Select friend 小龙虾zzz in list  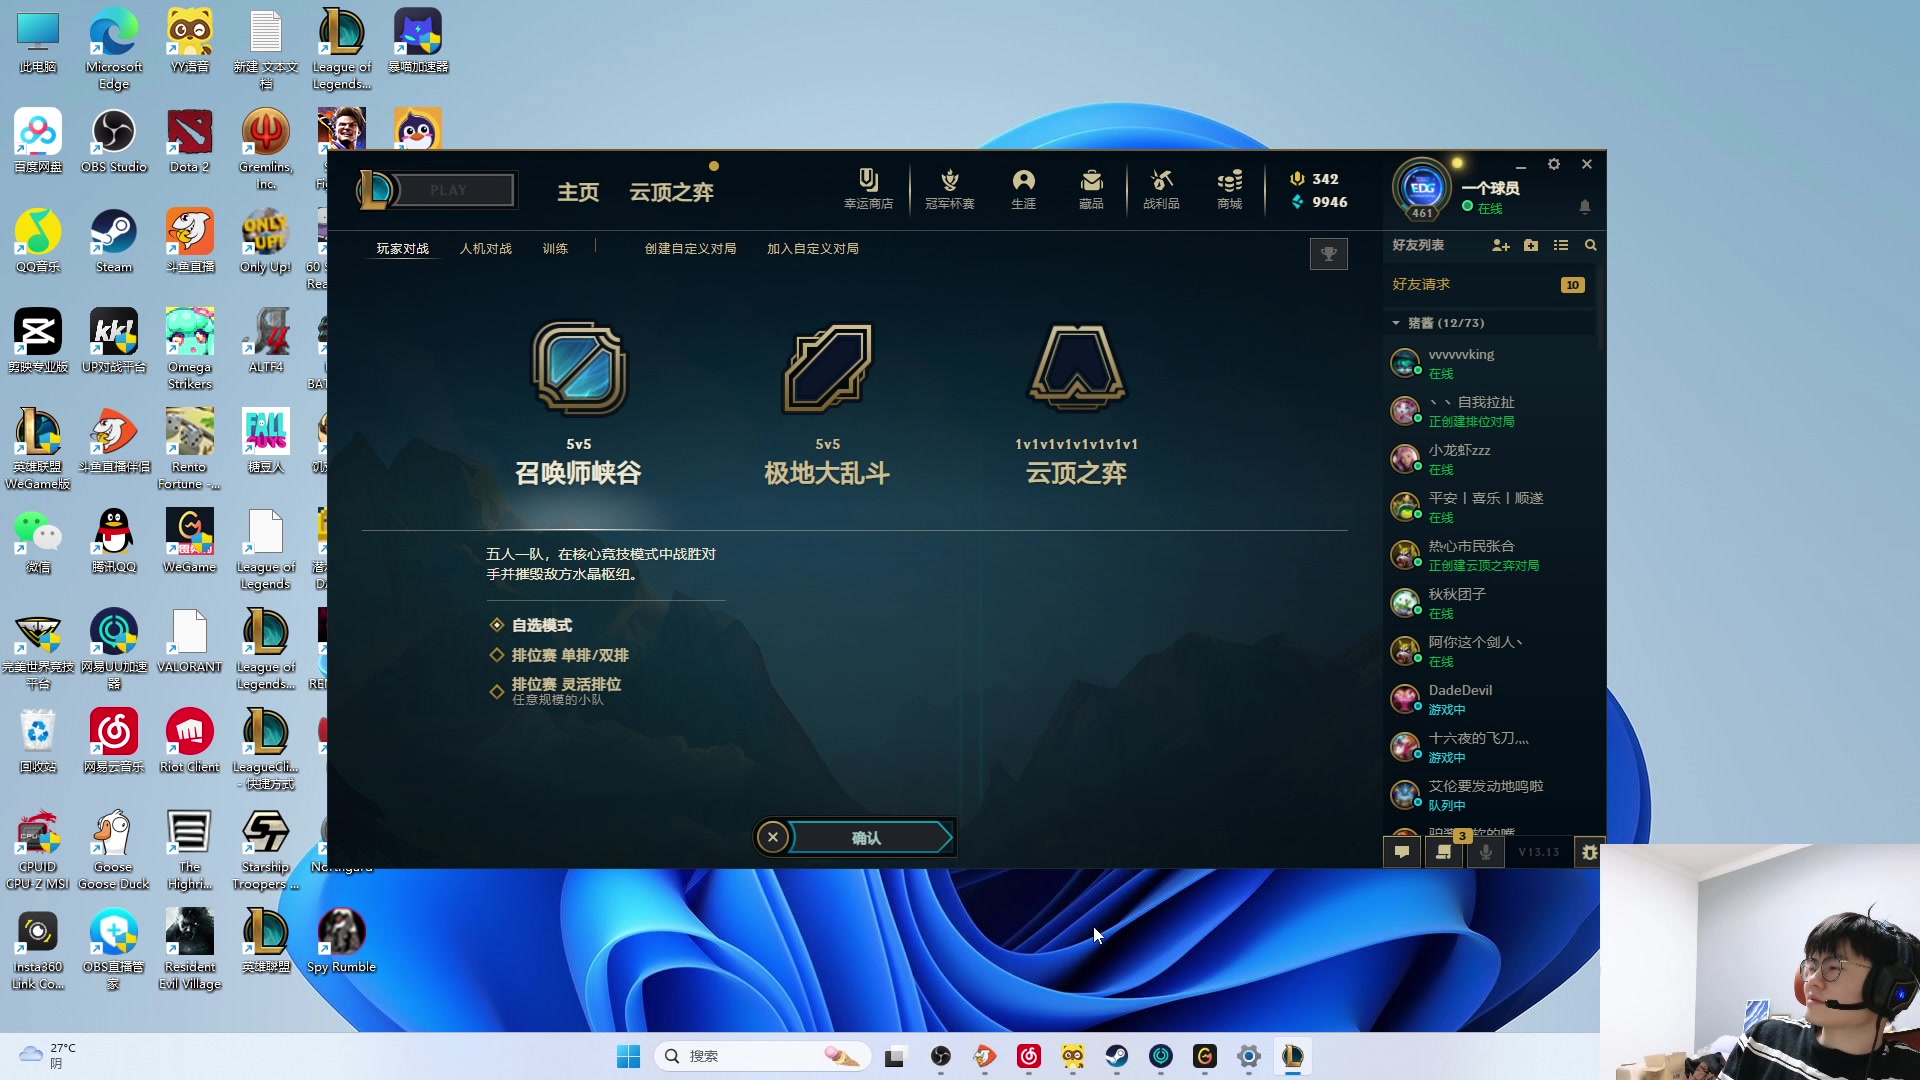pyautogui.click(x=1488, y=459)
